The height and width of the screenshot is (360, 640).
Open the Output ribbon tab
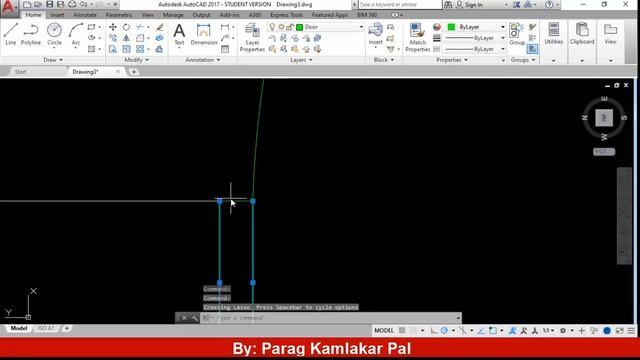(x=201, y=15)
